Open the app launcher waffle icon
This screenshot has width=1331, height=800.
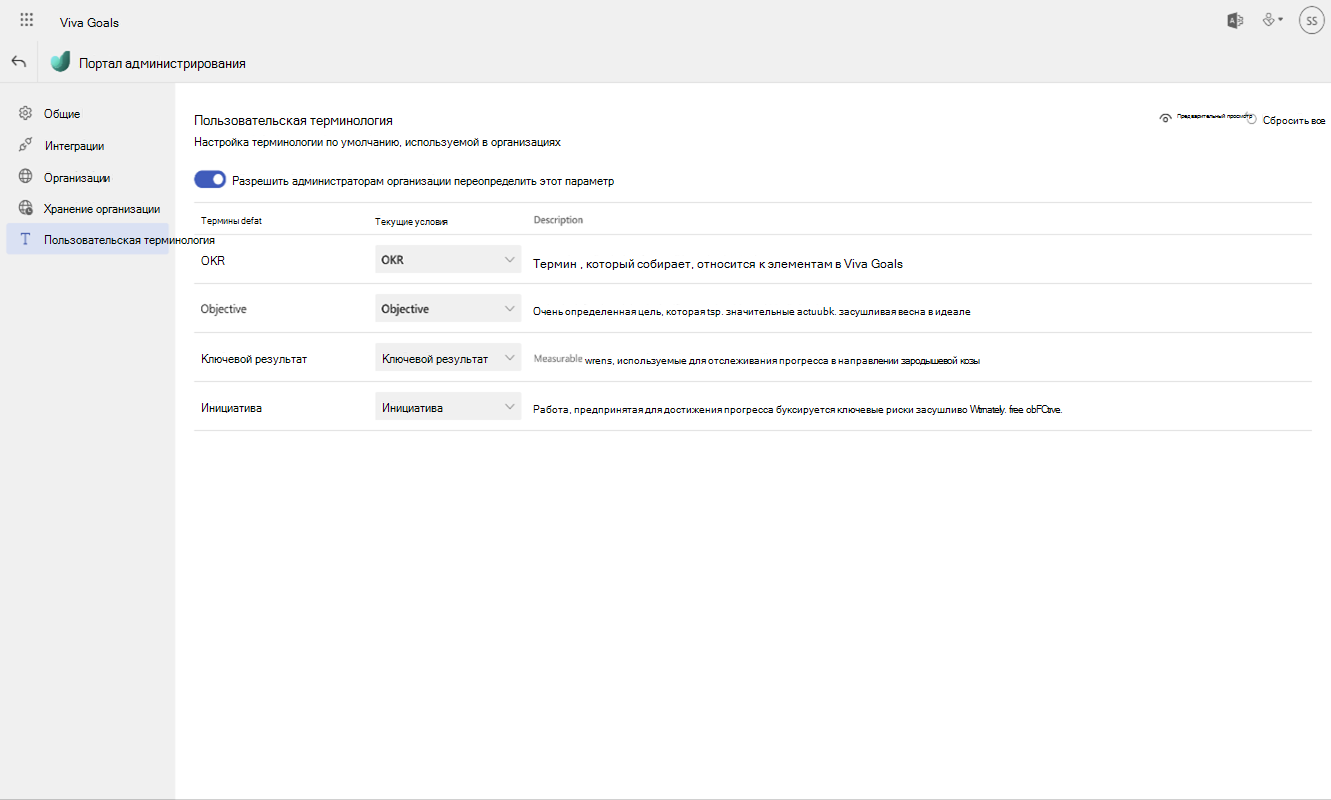27,20
